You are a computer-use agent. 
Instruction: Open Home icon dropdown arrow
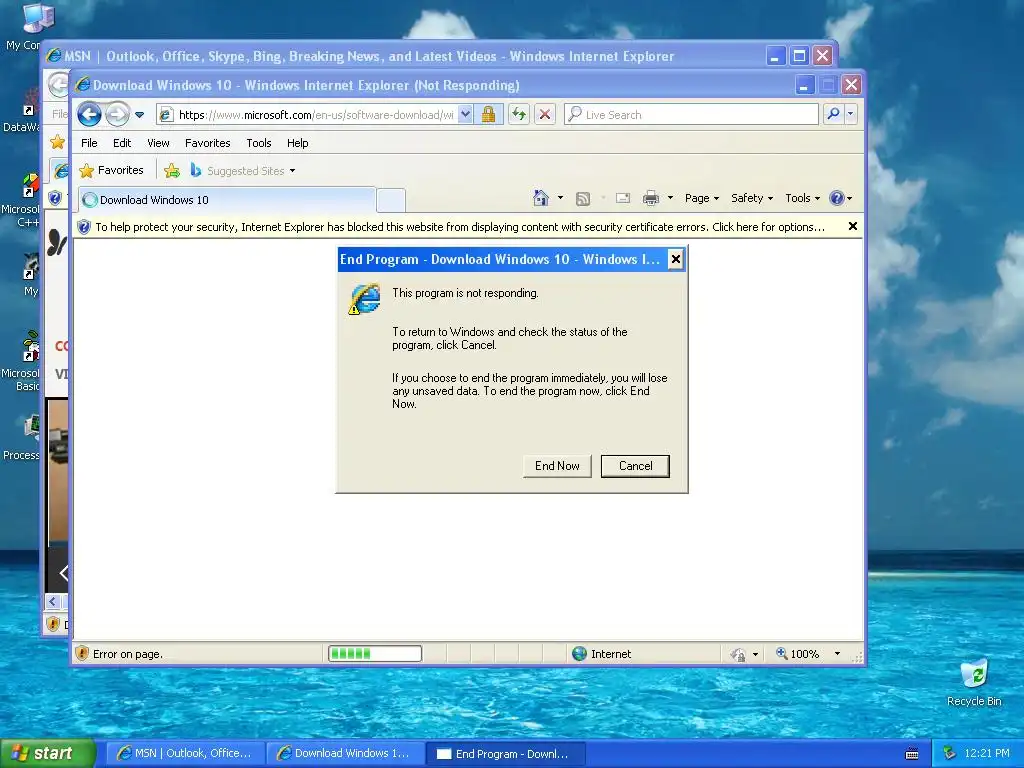tap(560, 198)
